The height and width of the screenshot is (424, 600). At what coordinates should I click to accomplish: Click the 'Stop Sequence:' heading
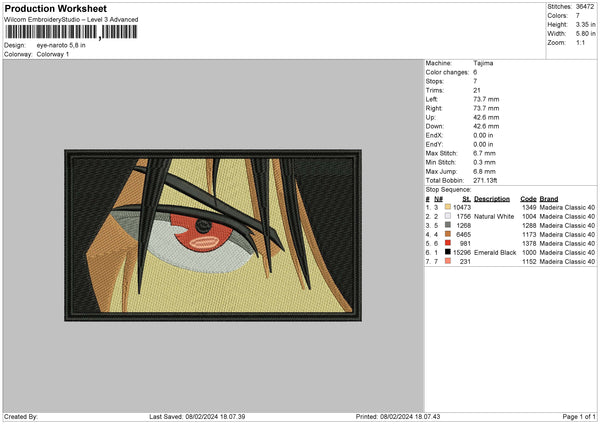pos(448,190)
